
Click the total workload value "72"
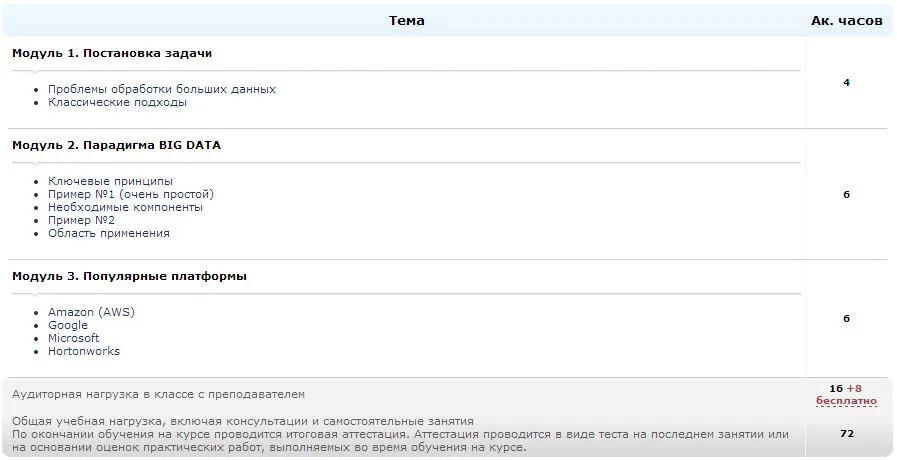(x=846, y=434)
